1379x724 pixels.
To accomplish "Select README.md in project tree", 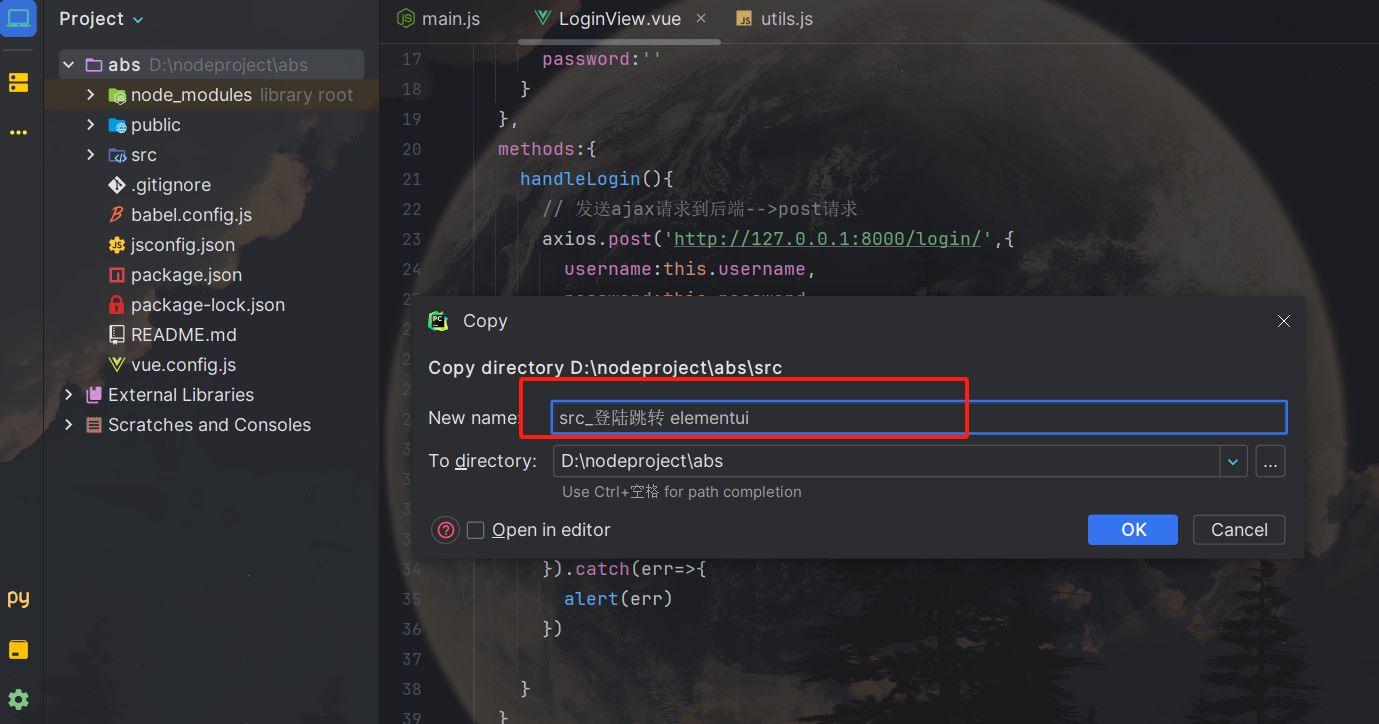I will click(x=183, y=335).
